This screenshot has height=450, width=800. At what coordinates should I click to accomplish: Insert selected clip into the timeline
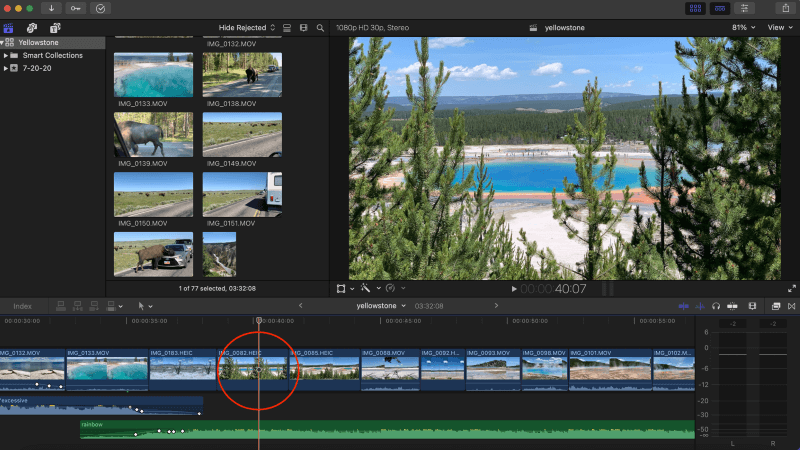[78, 306]
